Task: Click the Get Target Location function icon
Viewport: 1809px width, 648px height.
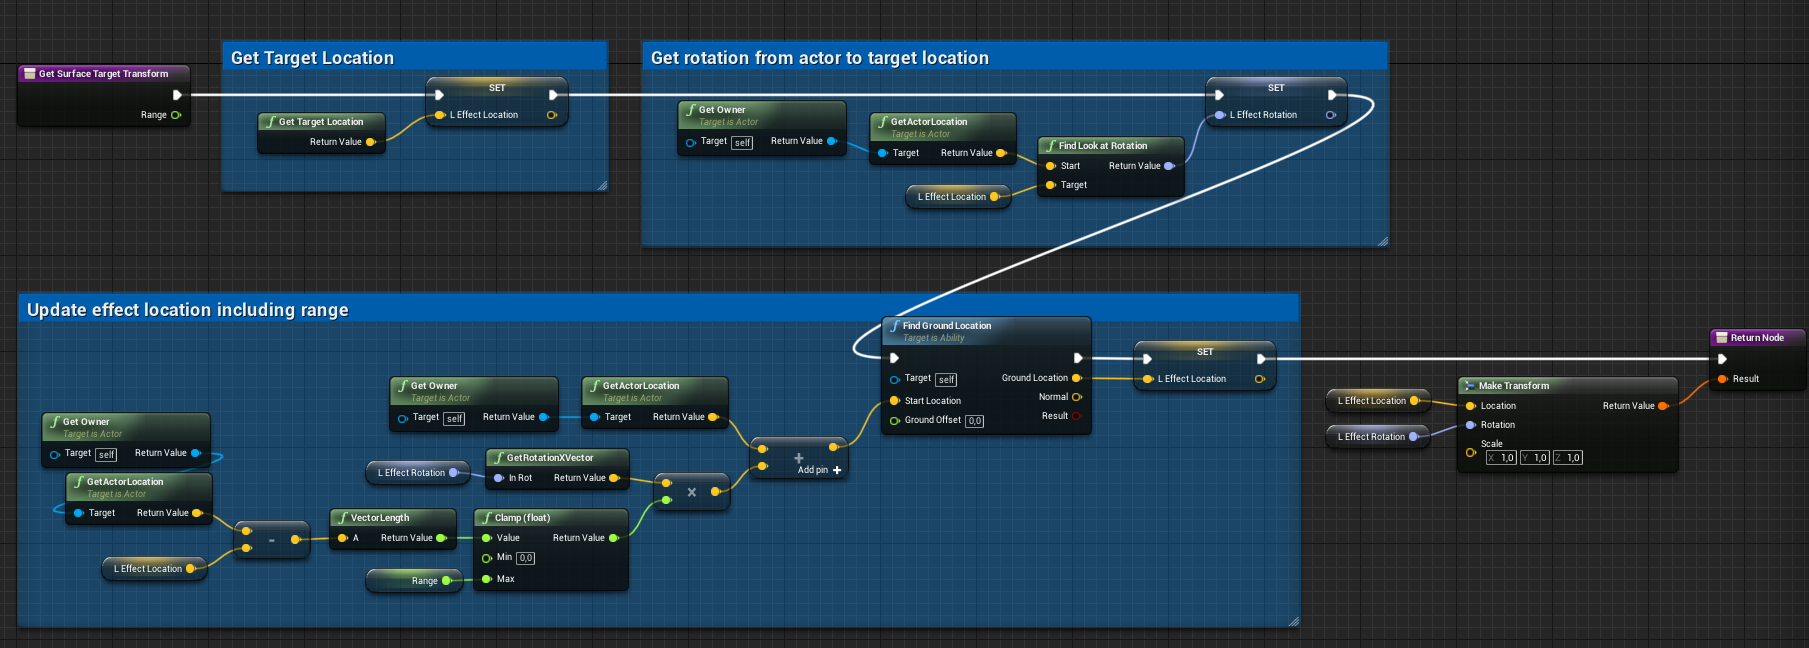Action: click(271, 122)
